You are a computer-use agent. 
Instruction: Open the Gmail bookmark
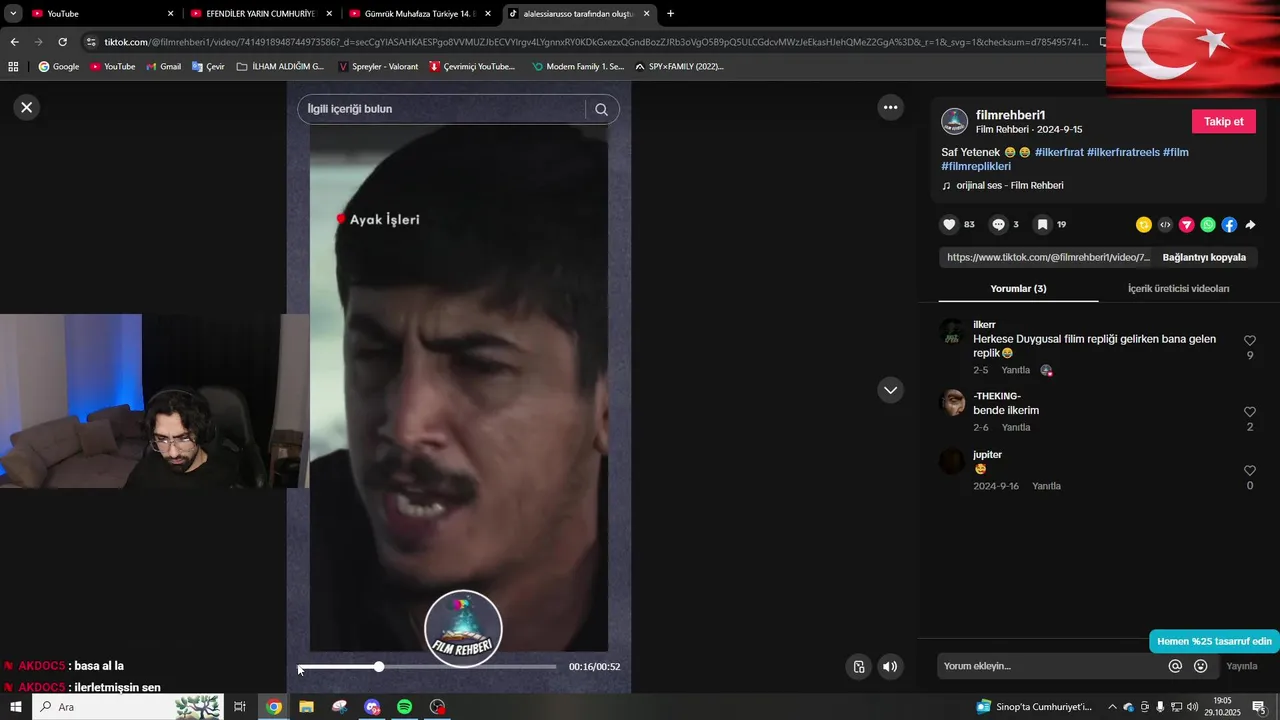pos(163,66)
